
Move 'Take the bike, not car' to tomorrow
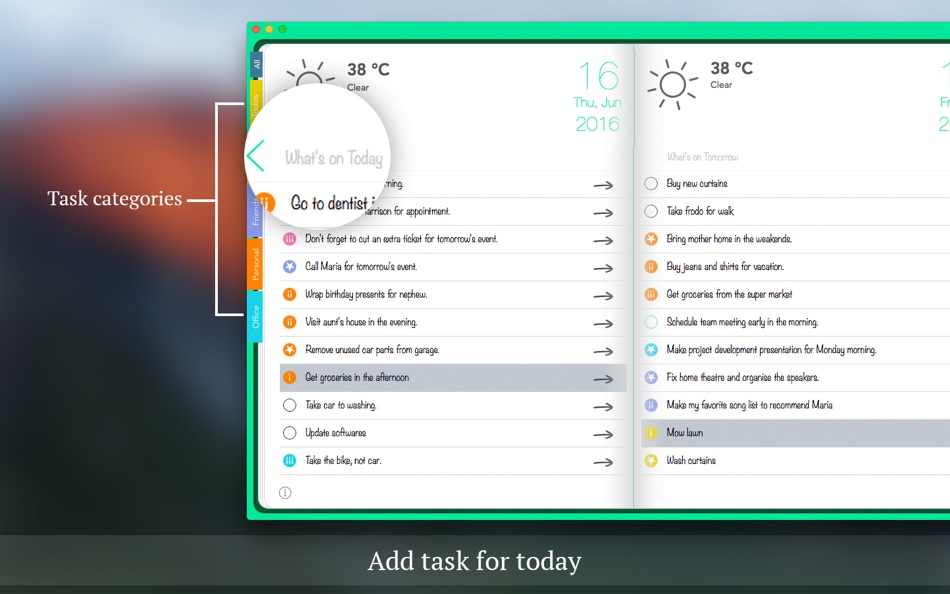603,462
